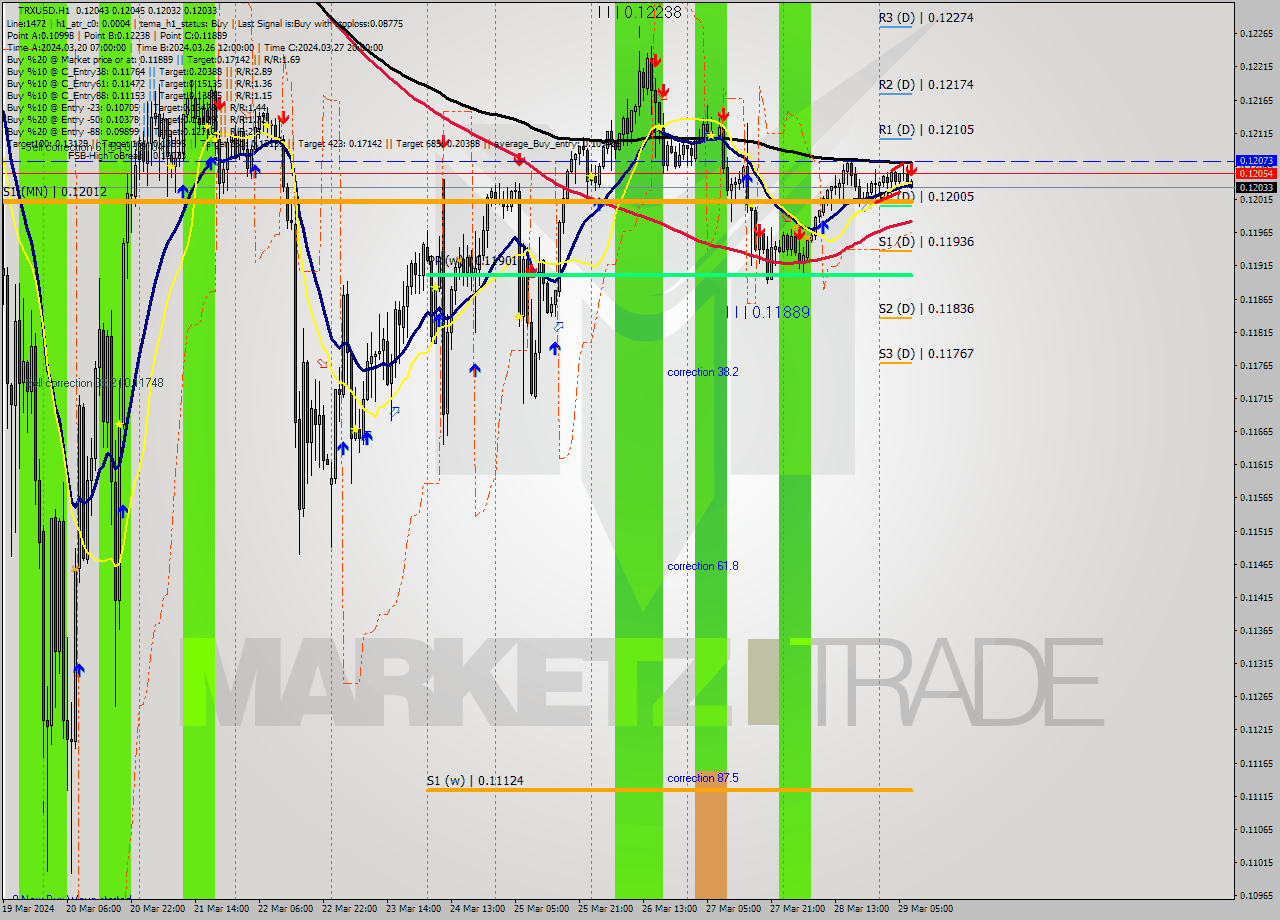This screenshot has height=920, width=1280.
Task: Click 0.11065 on the price axis
Action: (1255, 830)
